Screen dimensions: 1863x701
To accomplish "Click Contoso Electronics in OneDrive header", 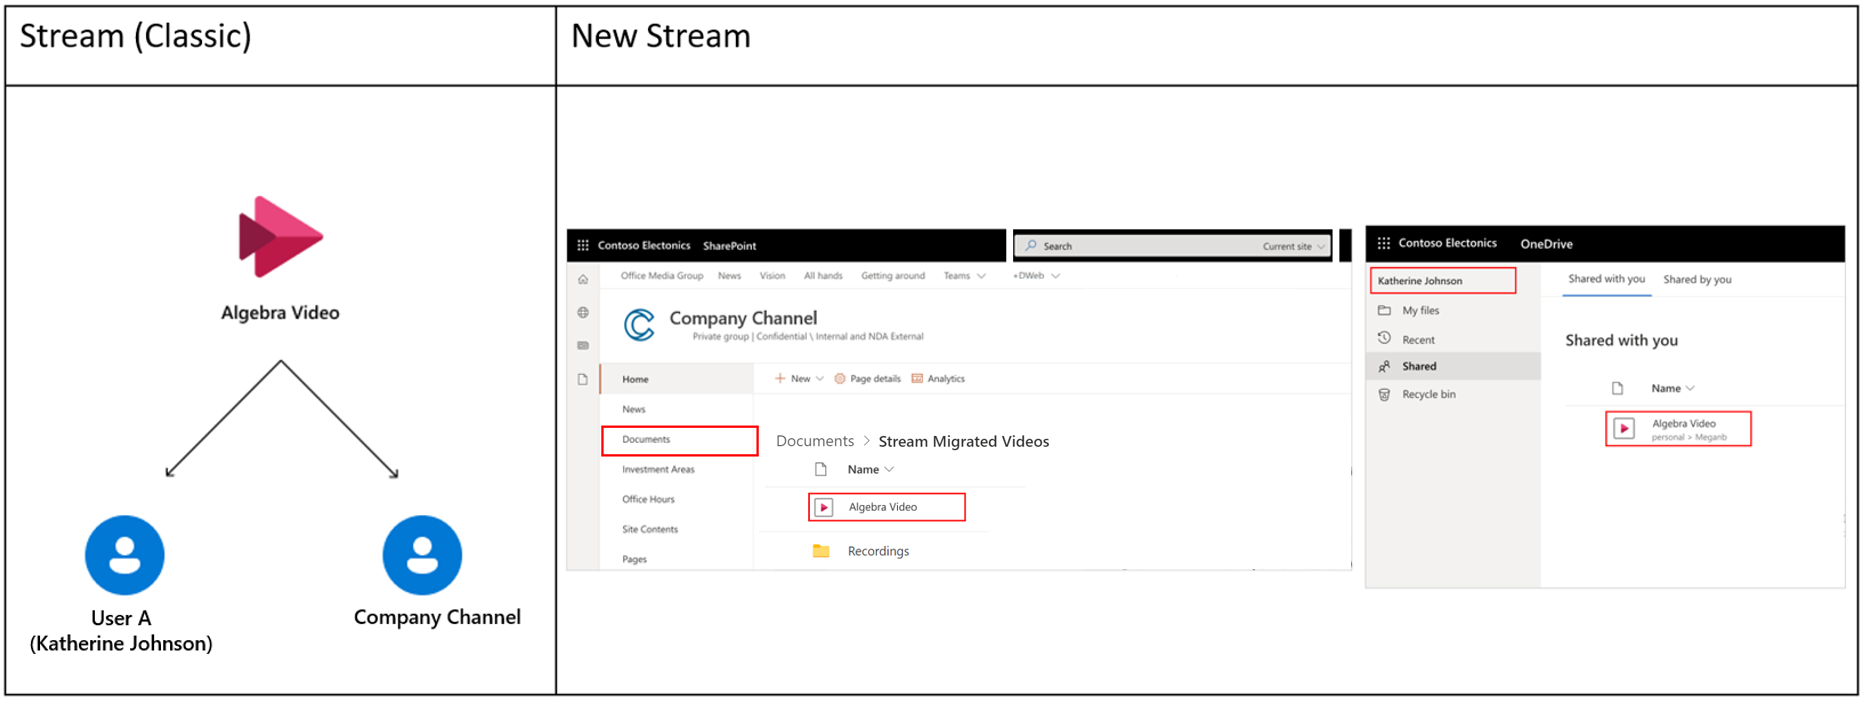I will pyautogui.click(x=1447, y=243).
